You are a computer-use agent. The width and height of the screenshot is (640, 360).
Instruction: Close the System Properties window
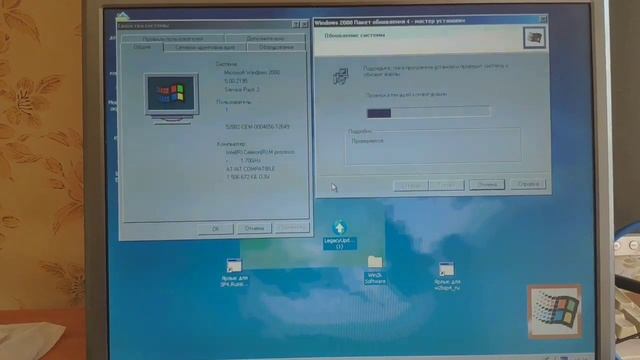click(304, 24)
